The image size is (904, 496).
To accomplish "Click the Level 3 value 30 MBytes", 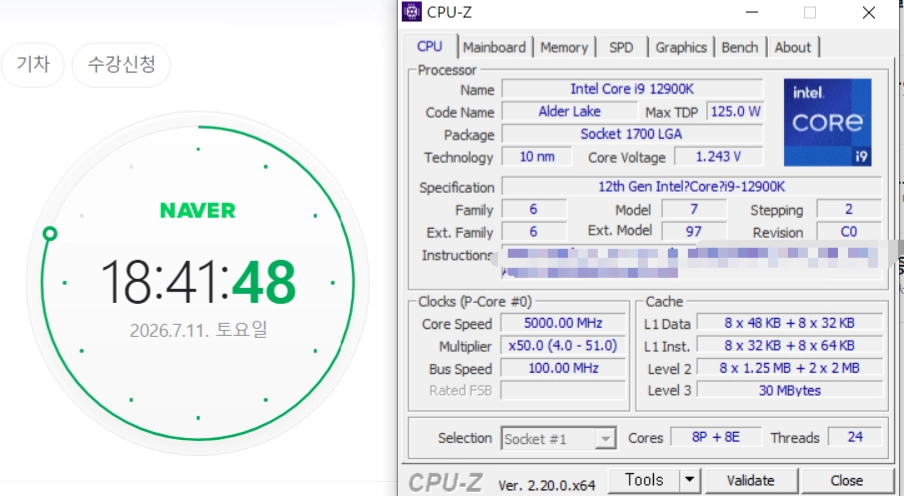I will tap(789, 390).
